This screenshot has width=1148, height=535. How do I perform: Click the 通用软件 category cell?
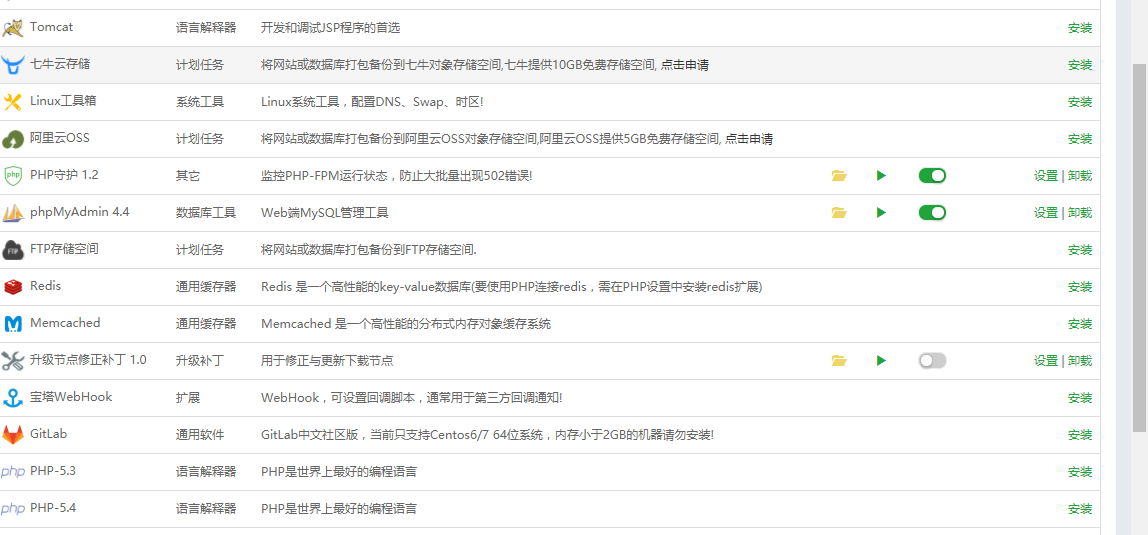coord(200,435)
